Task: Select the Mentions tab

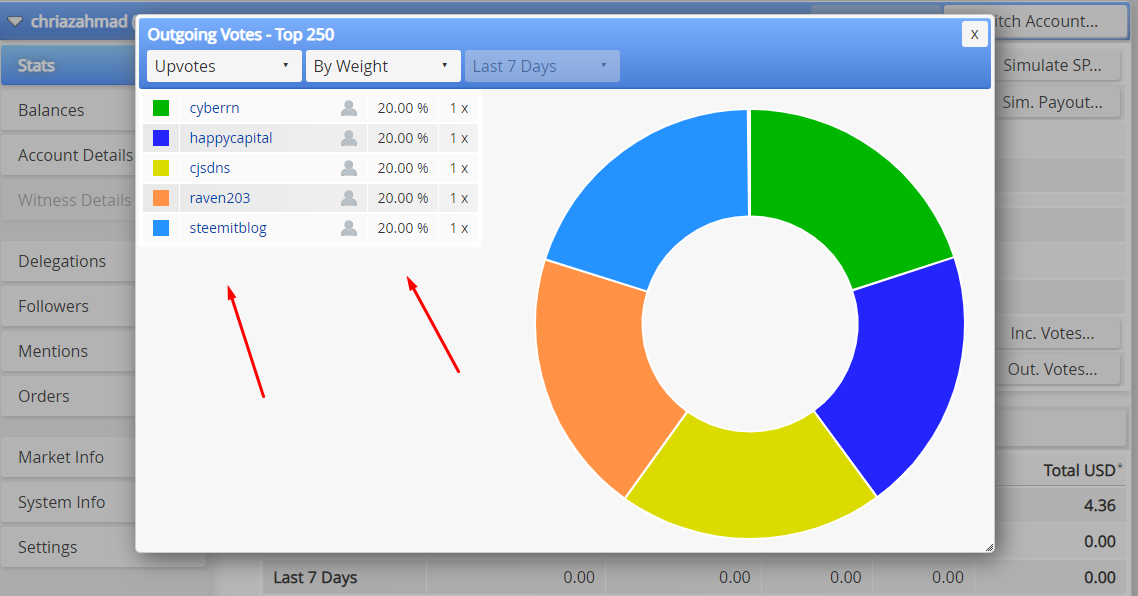Action: (x=68, y=351)
